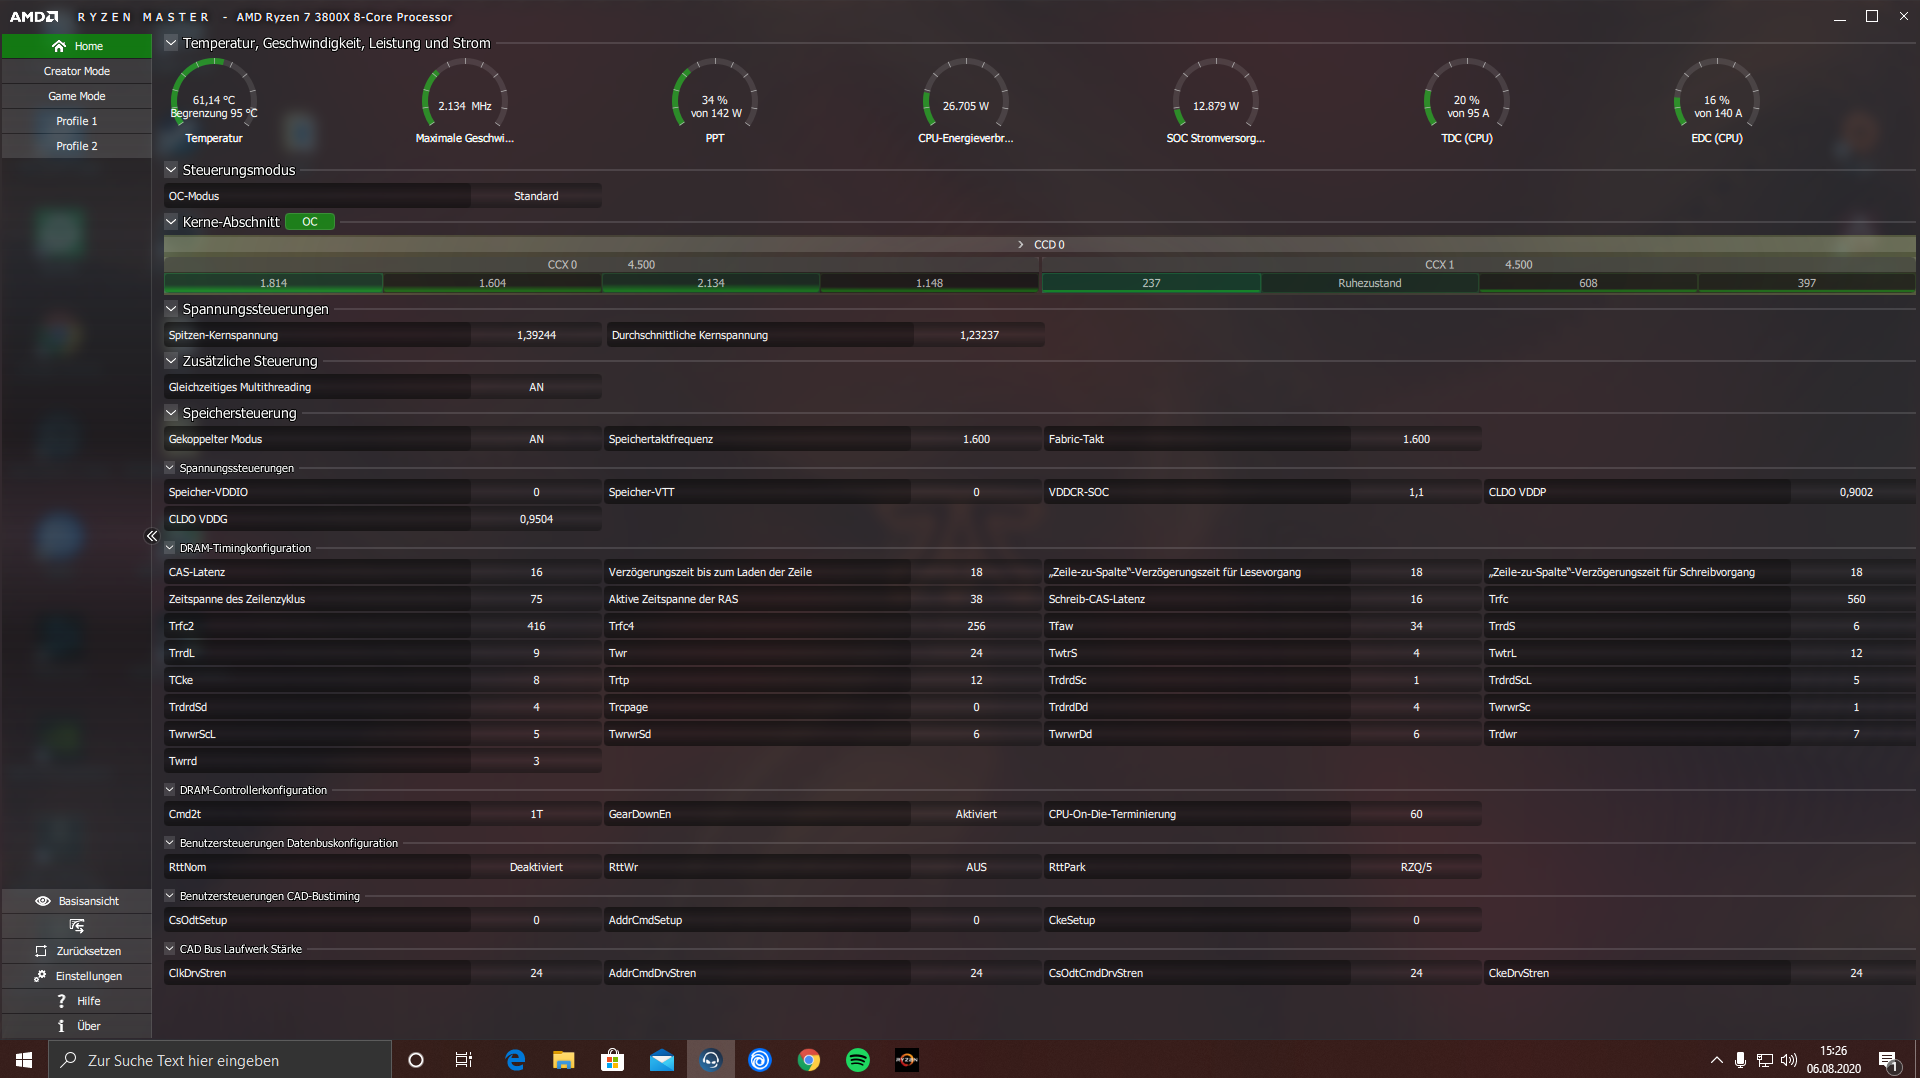Viewport: 1920px width, 1078px height.
Task: Click the Zurücksetzen button
Action: 77,951
